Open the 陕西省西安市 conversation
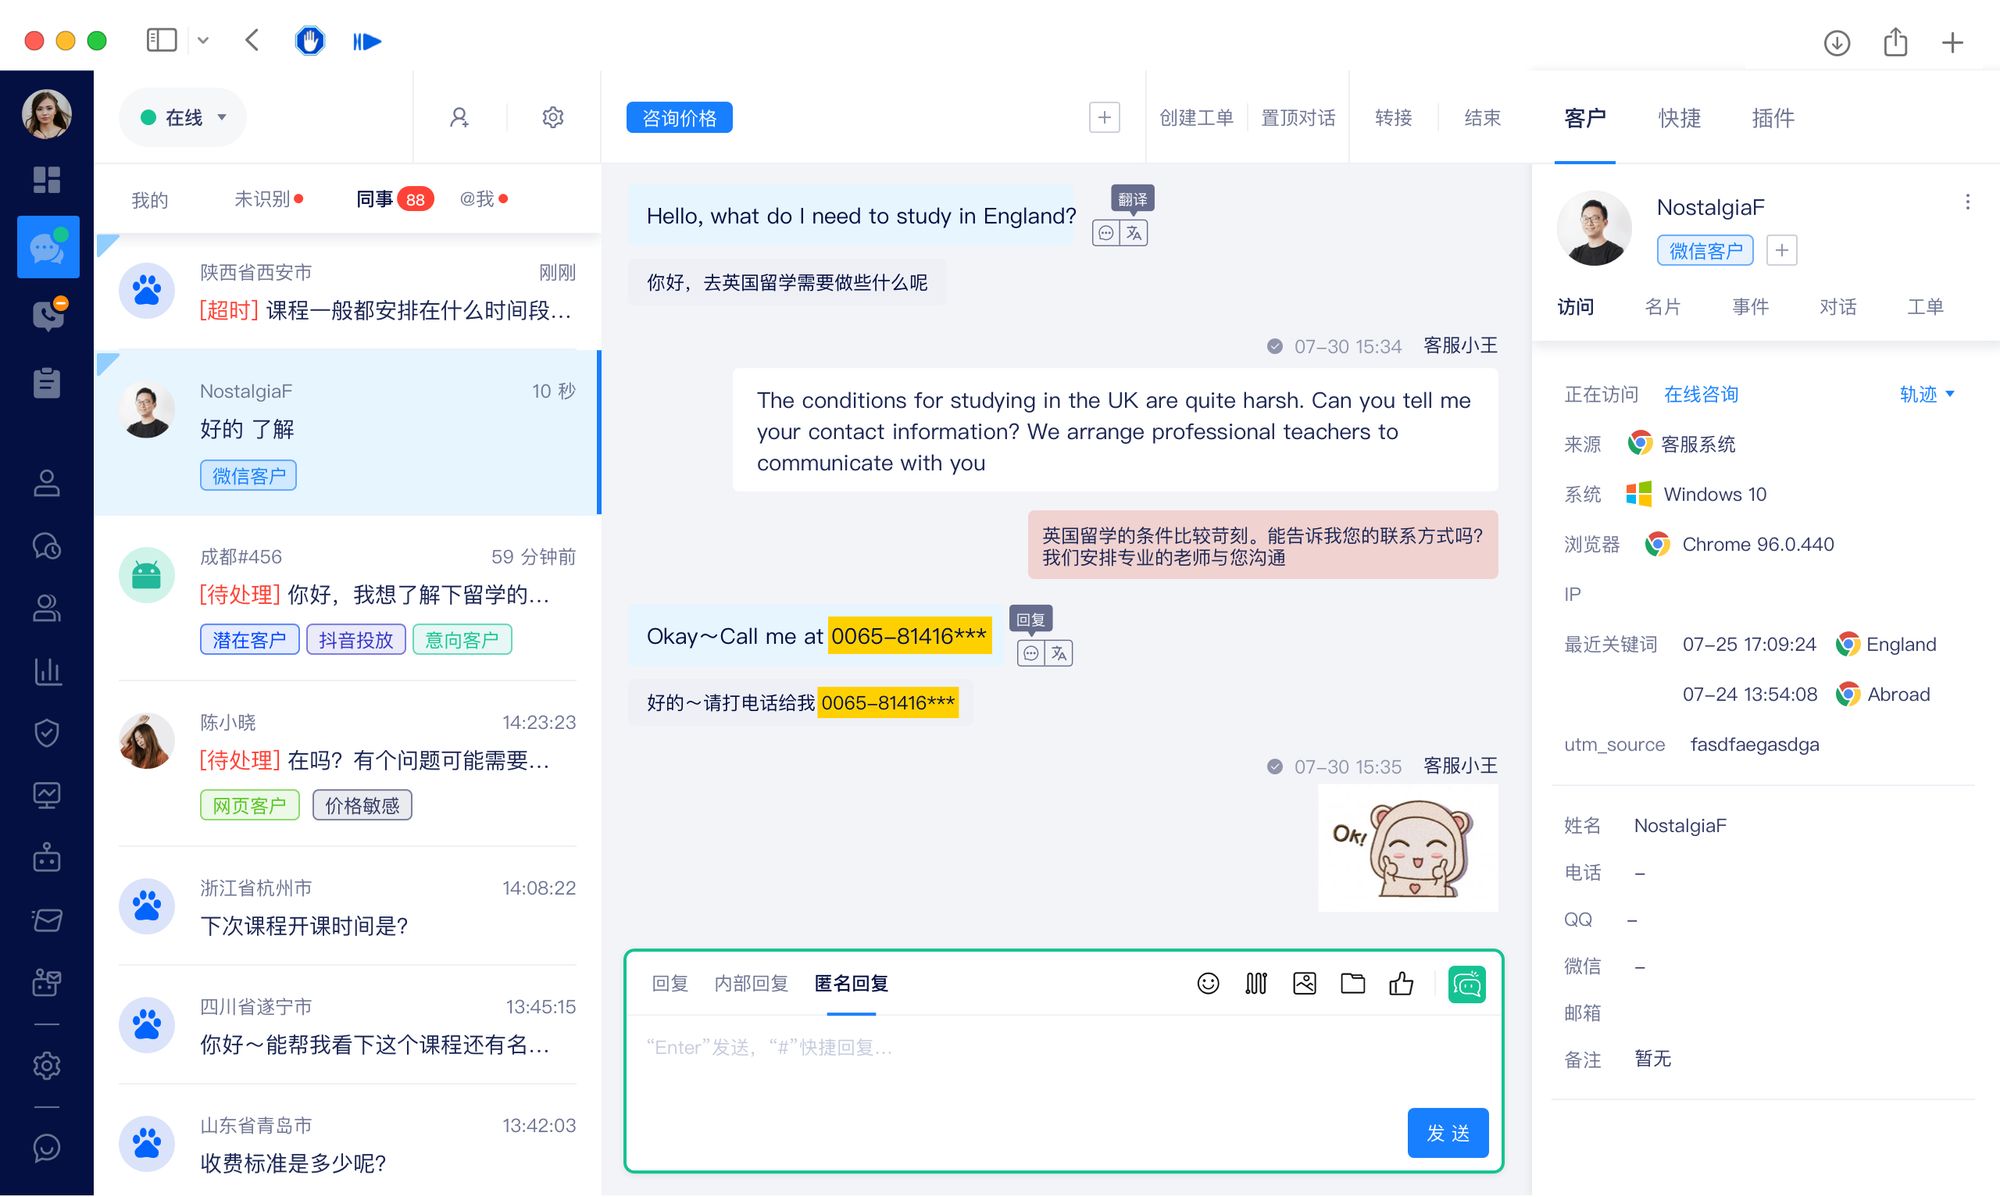Image resolution: width=2000 pixels, height=1197 pixels. [x=348, y=291]
